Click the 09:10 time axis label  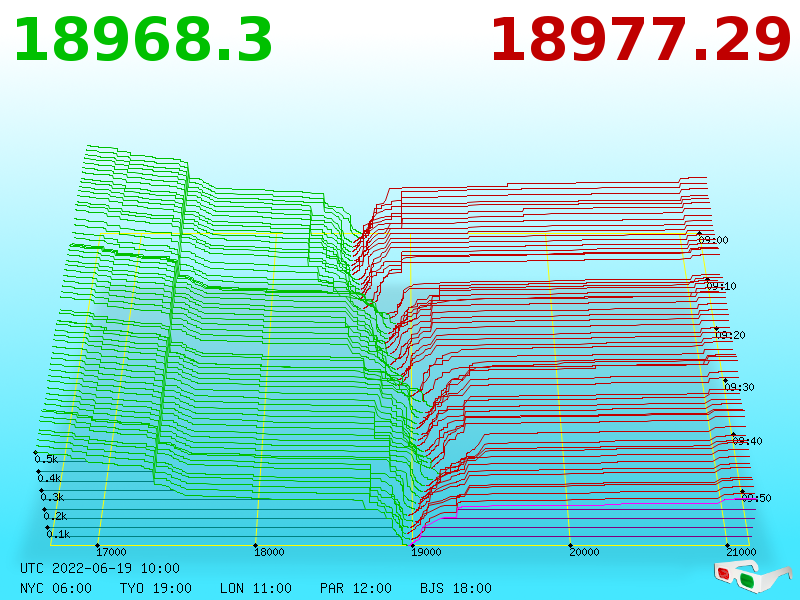721,286
